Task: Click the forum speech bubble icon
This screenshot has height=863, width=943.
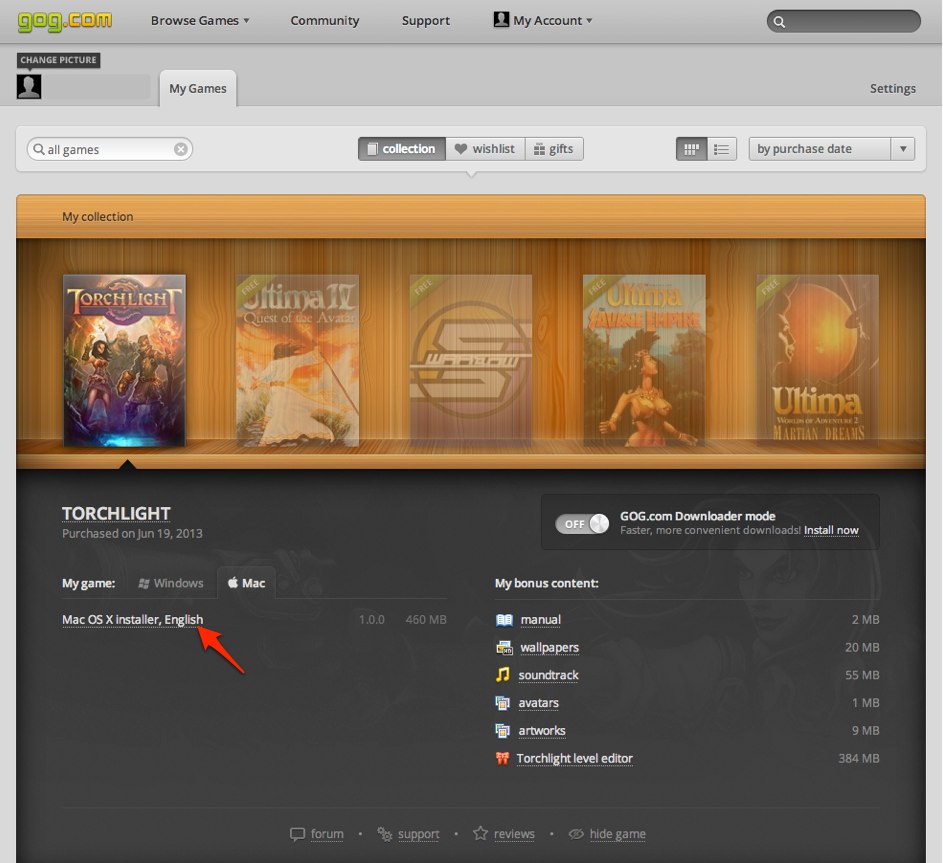Action: pyautogui.click(x=298, y=834)
